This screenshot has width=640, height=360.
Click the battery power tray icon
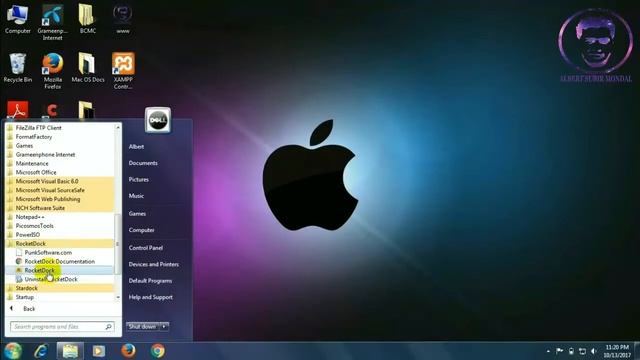pyautogui.click(x=571, y=351)
